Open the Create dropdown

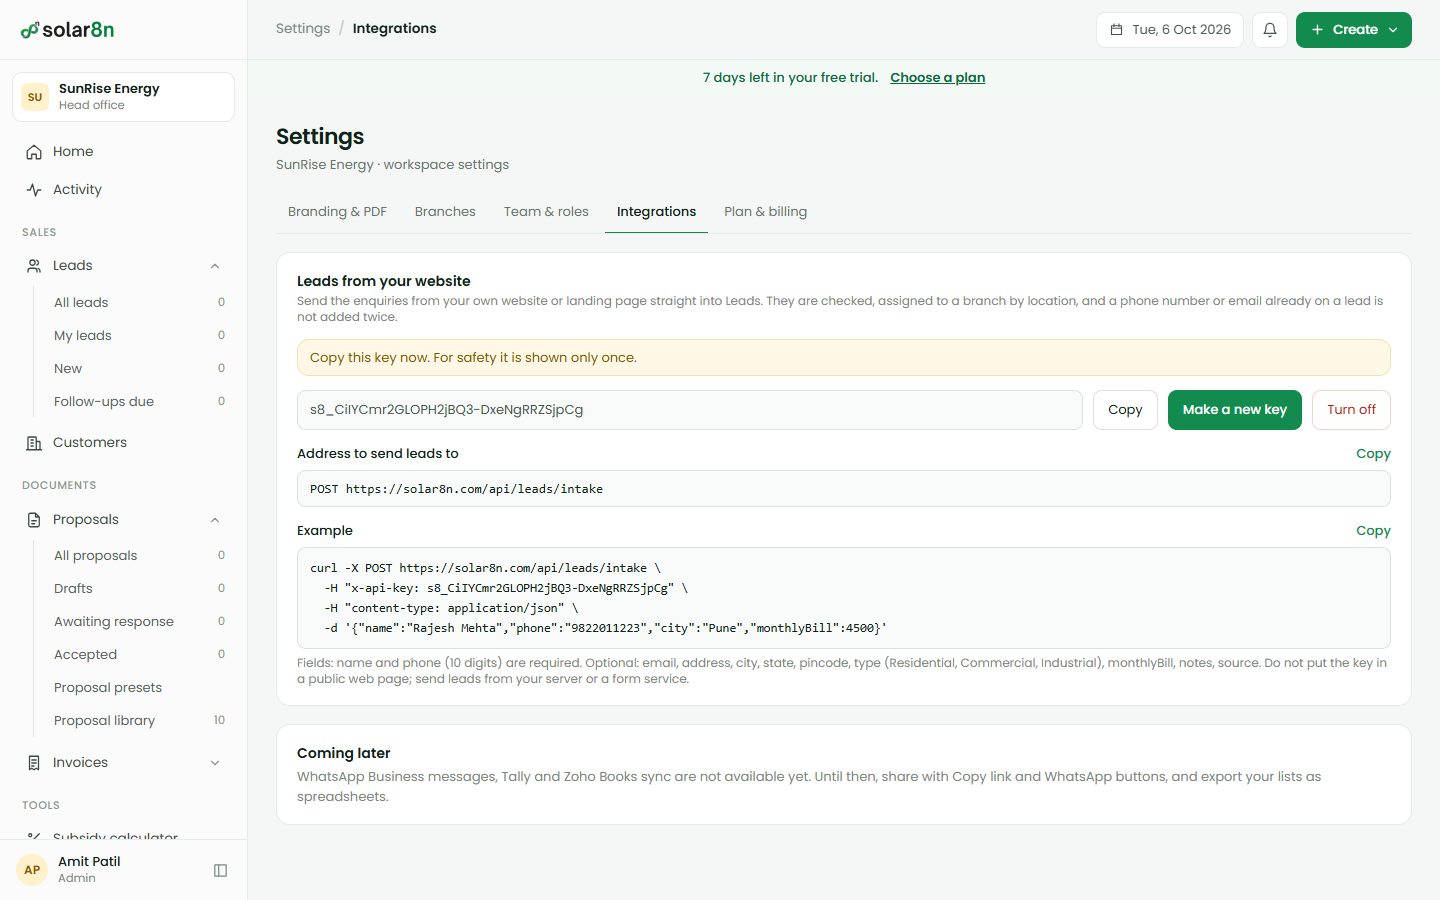(1354, 30)
